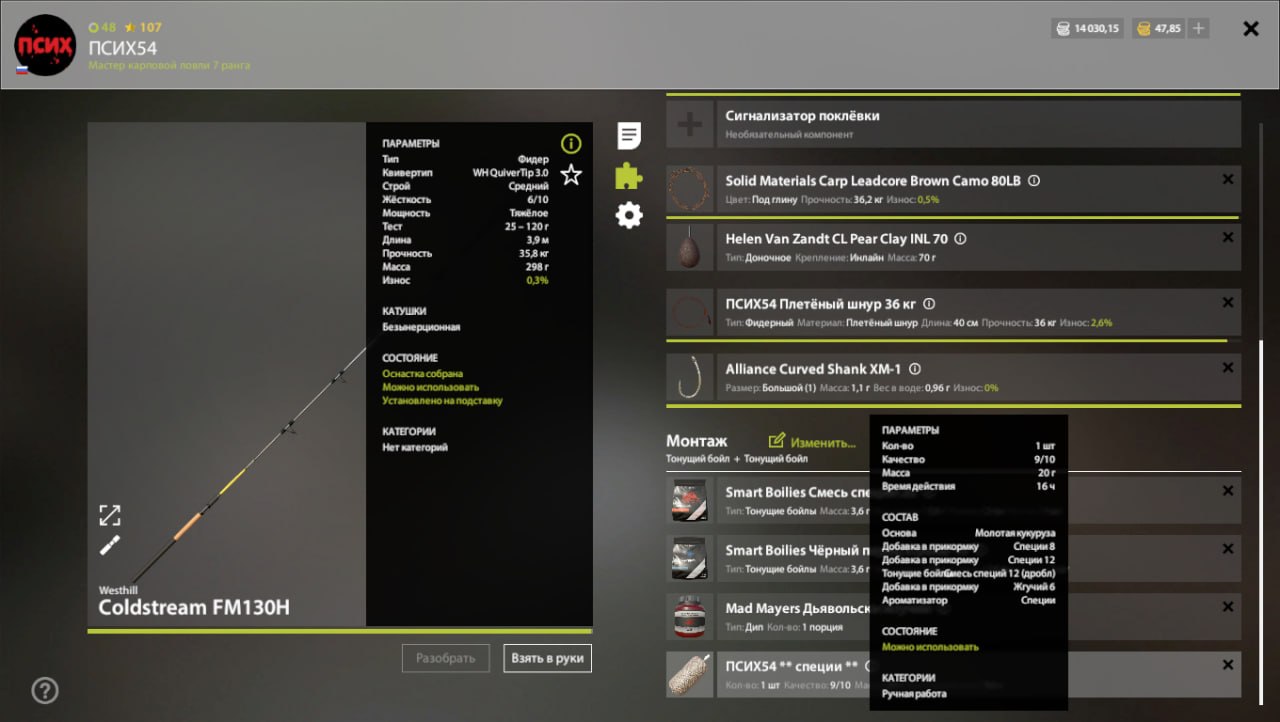The height and width of the screenshot is (722, 1280).
Task: Add gold with the plus button
Action: click(1198, 29)
